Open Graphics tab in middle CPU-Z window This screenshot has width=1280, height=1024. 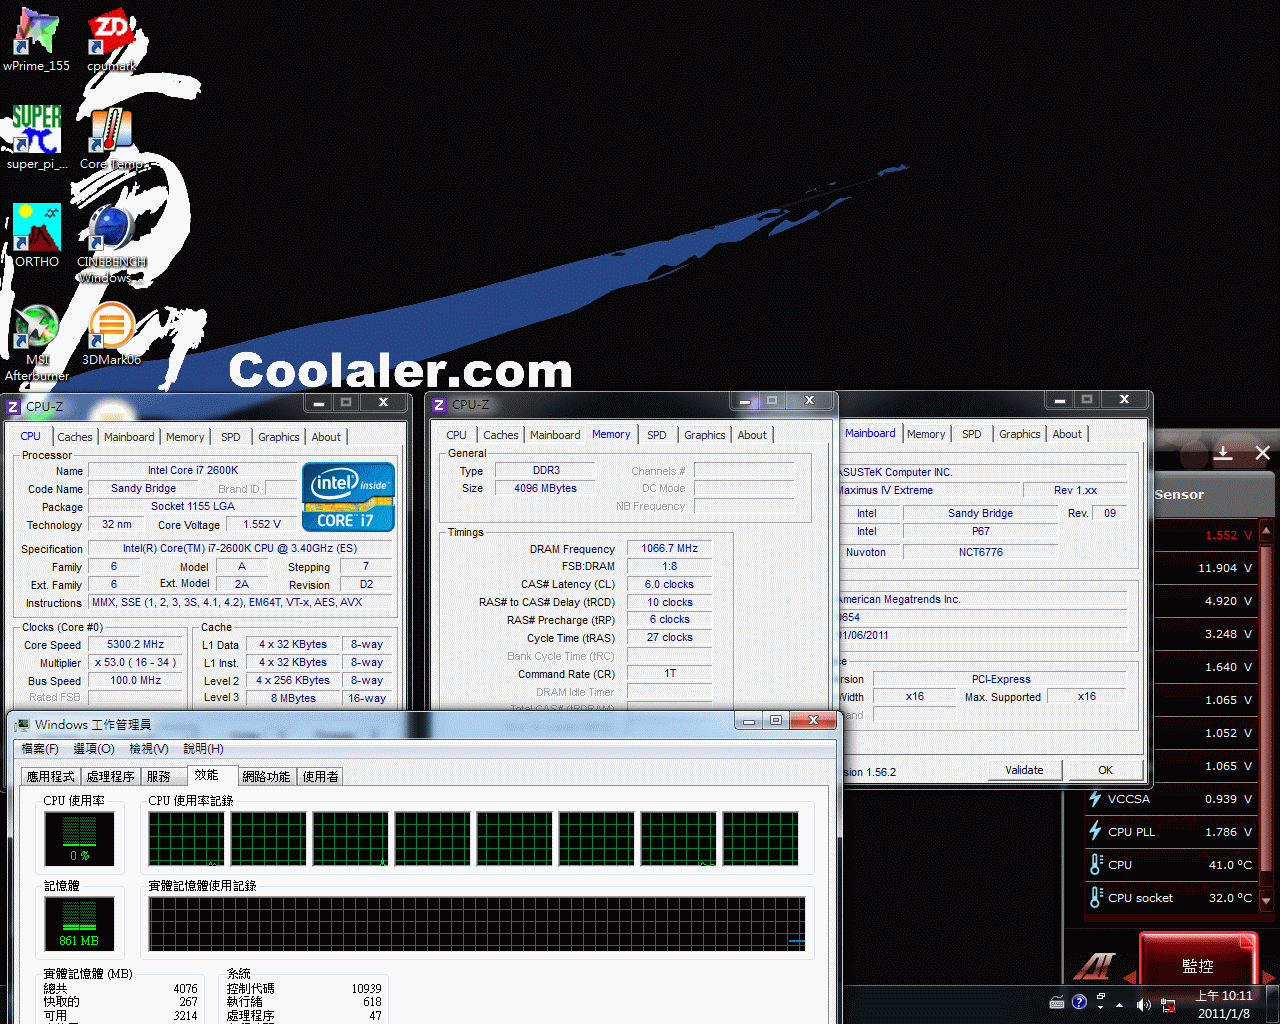tap(705, 435)
